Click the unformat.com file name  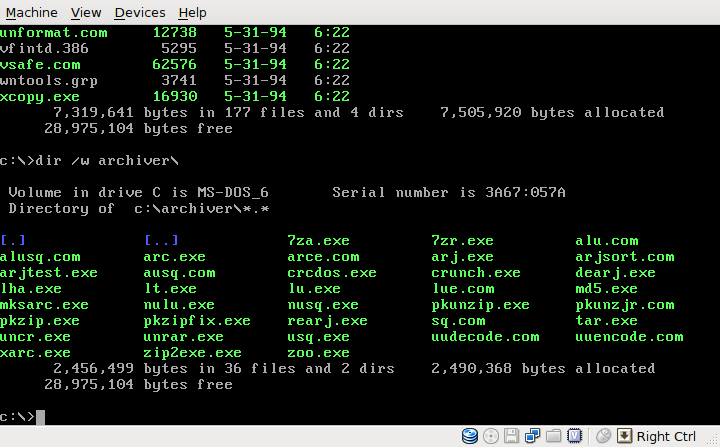54,33
